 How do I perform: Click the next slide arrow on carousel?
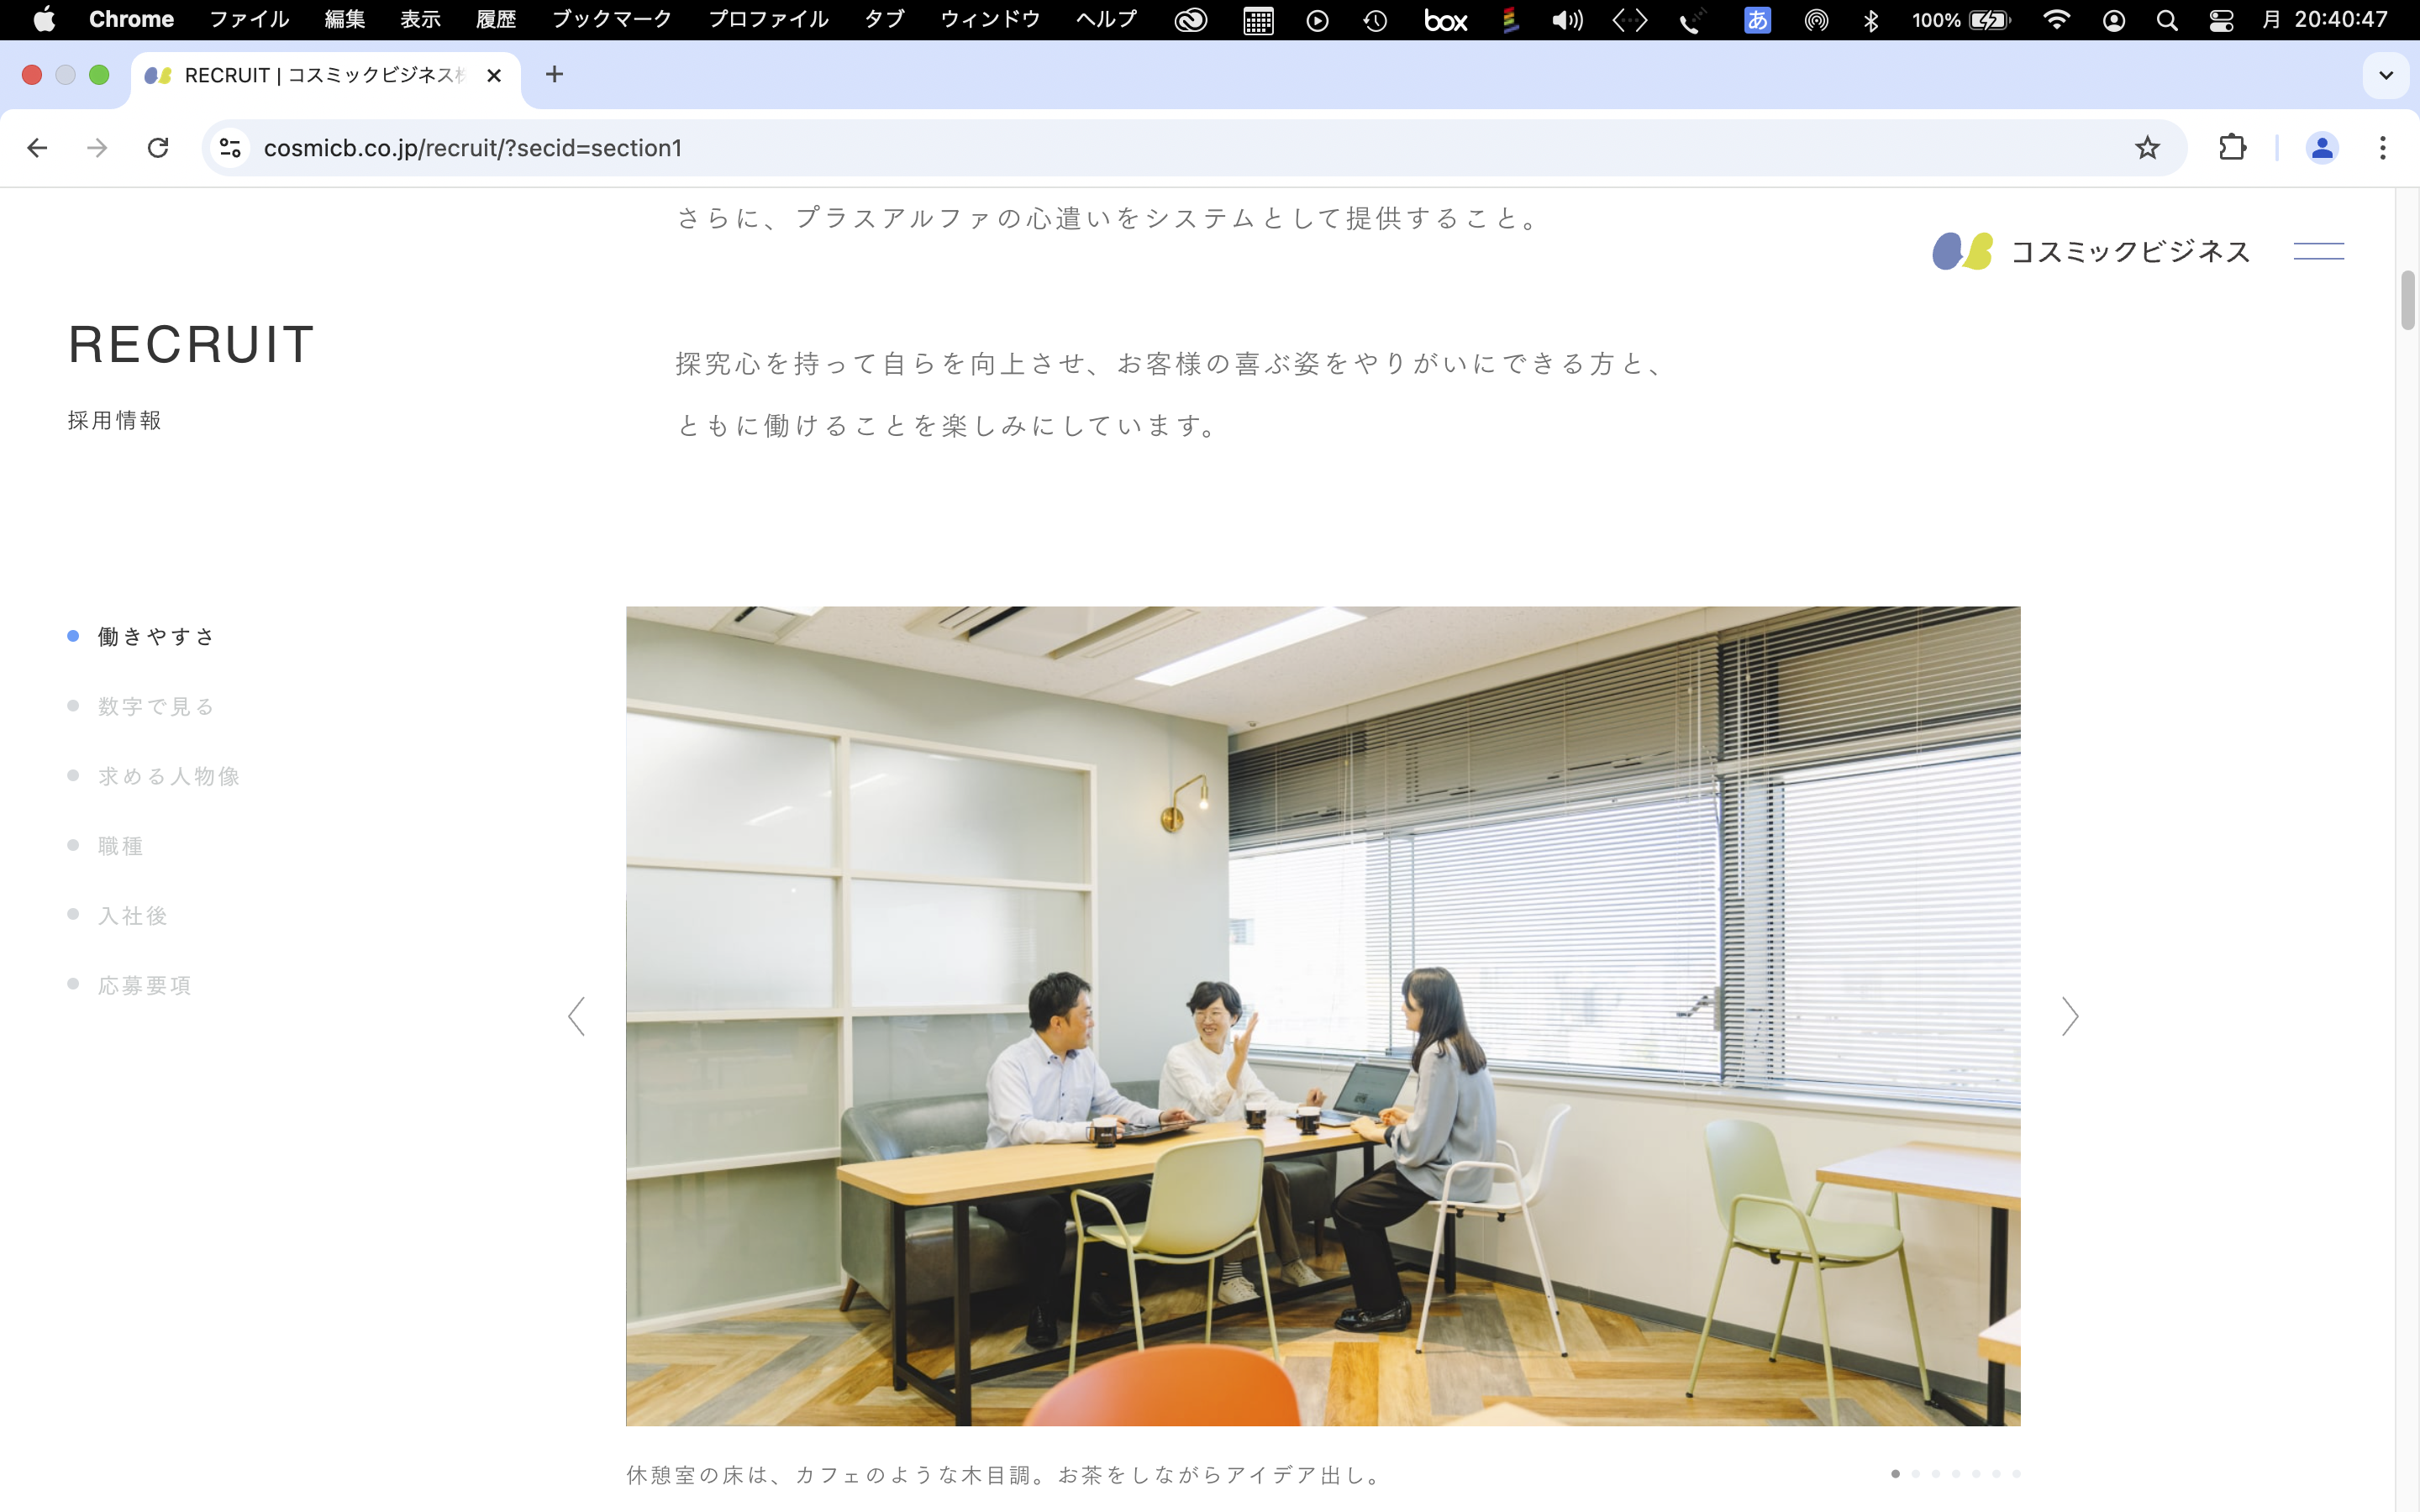pos(2069,1016)
